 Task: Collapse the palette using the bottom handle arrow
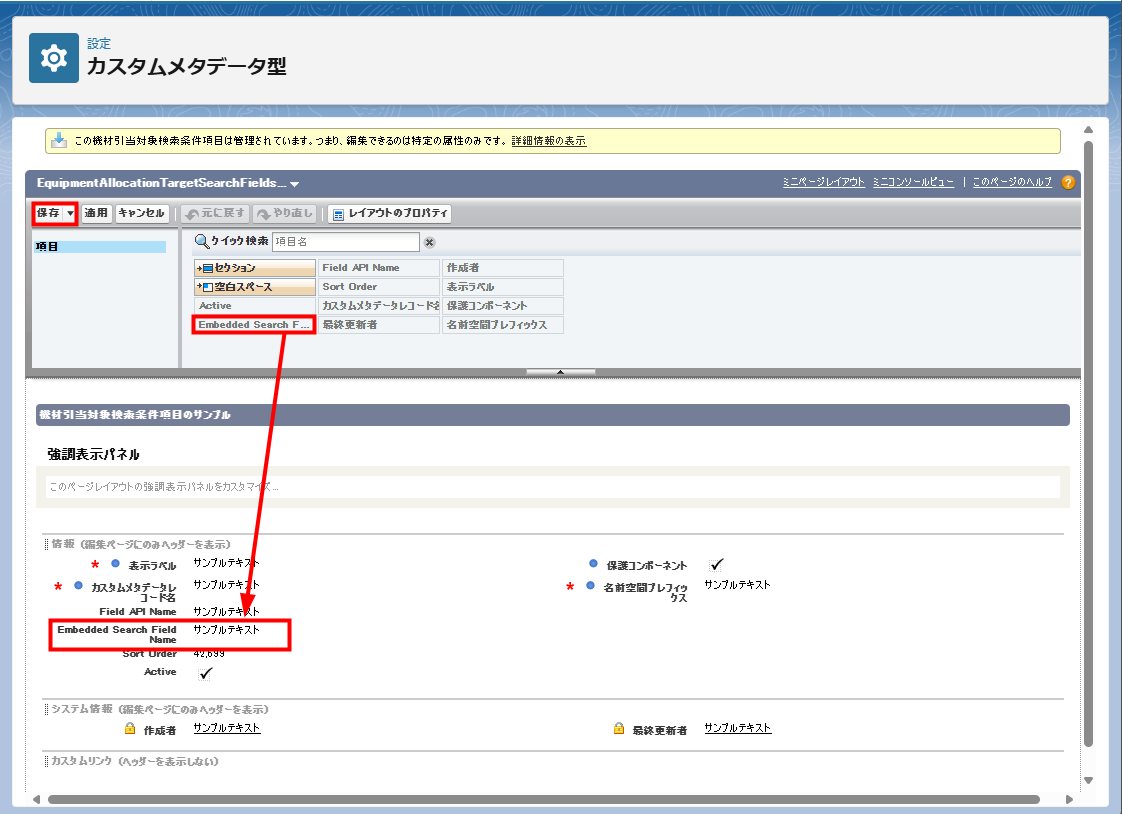point(560,372)
